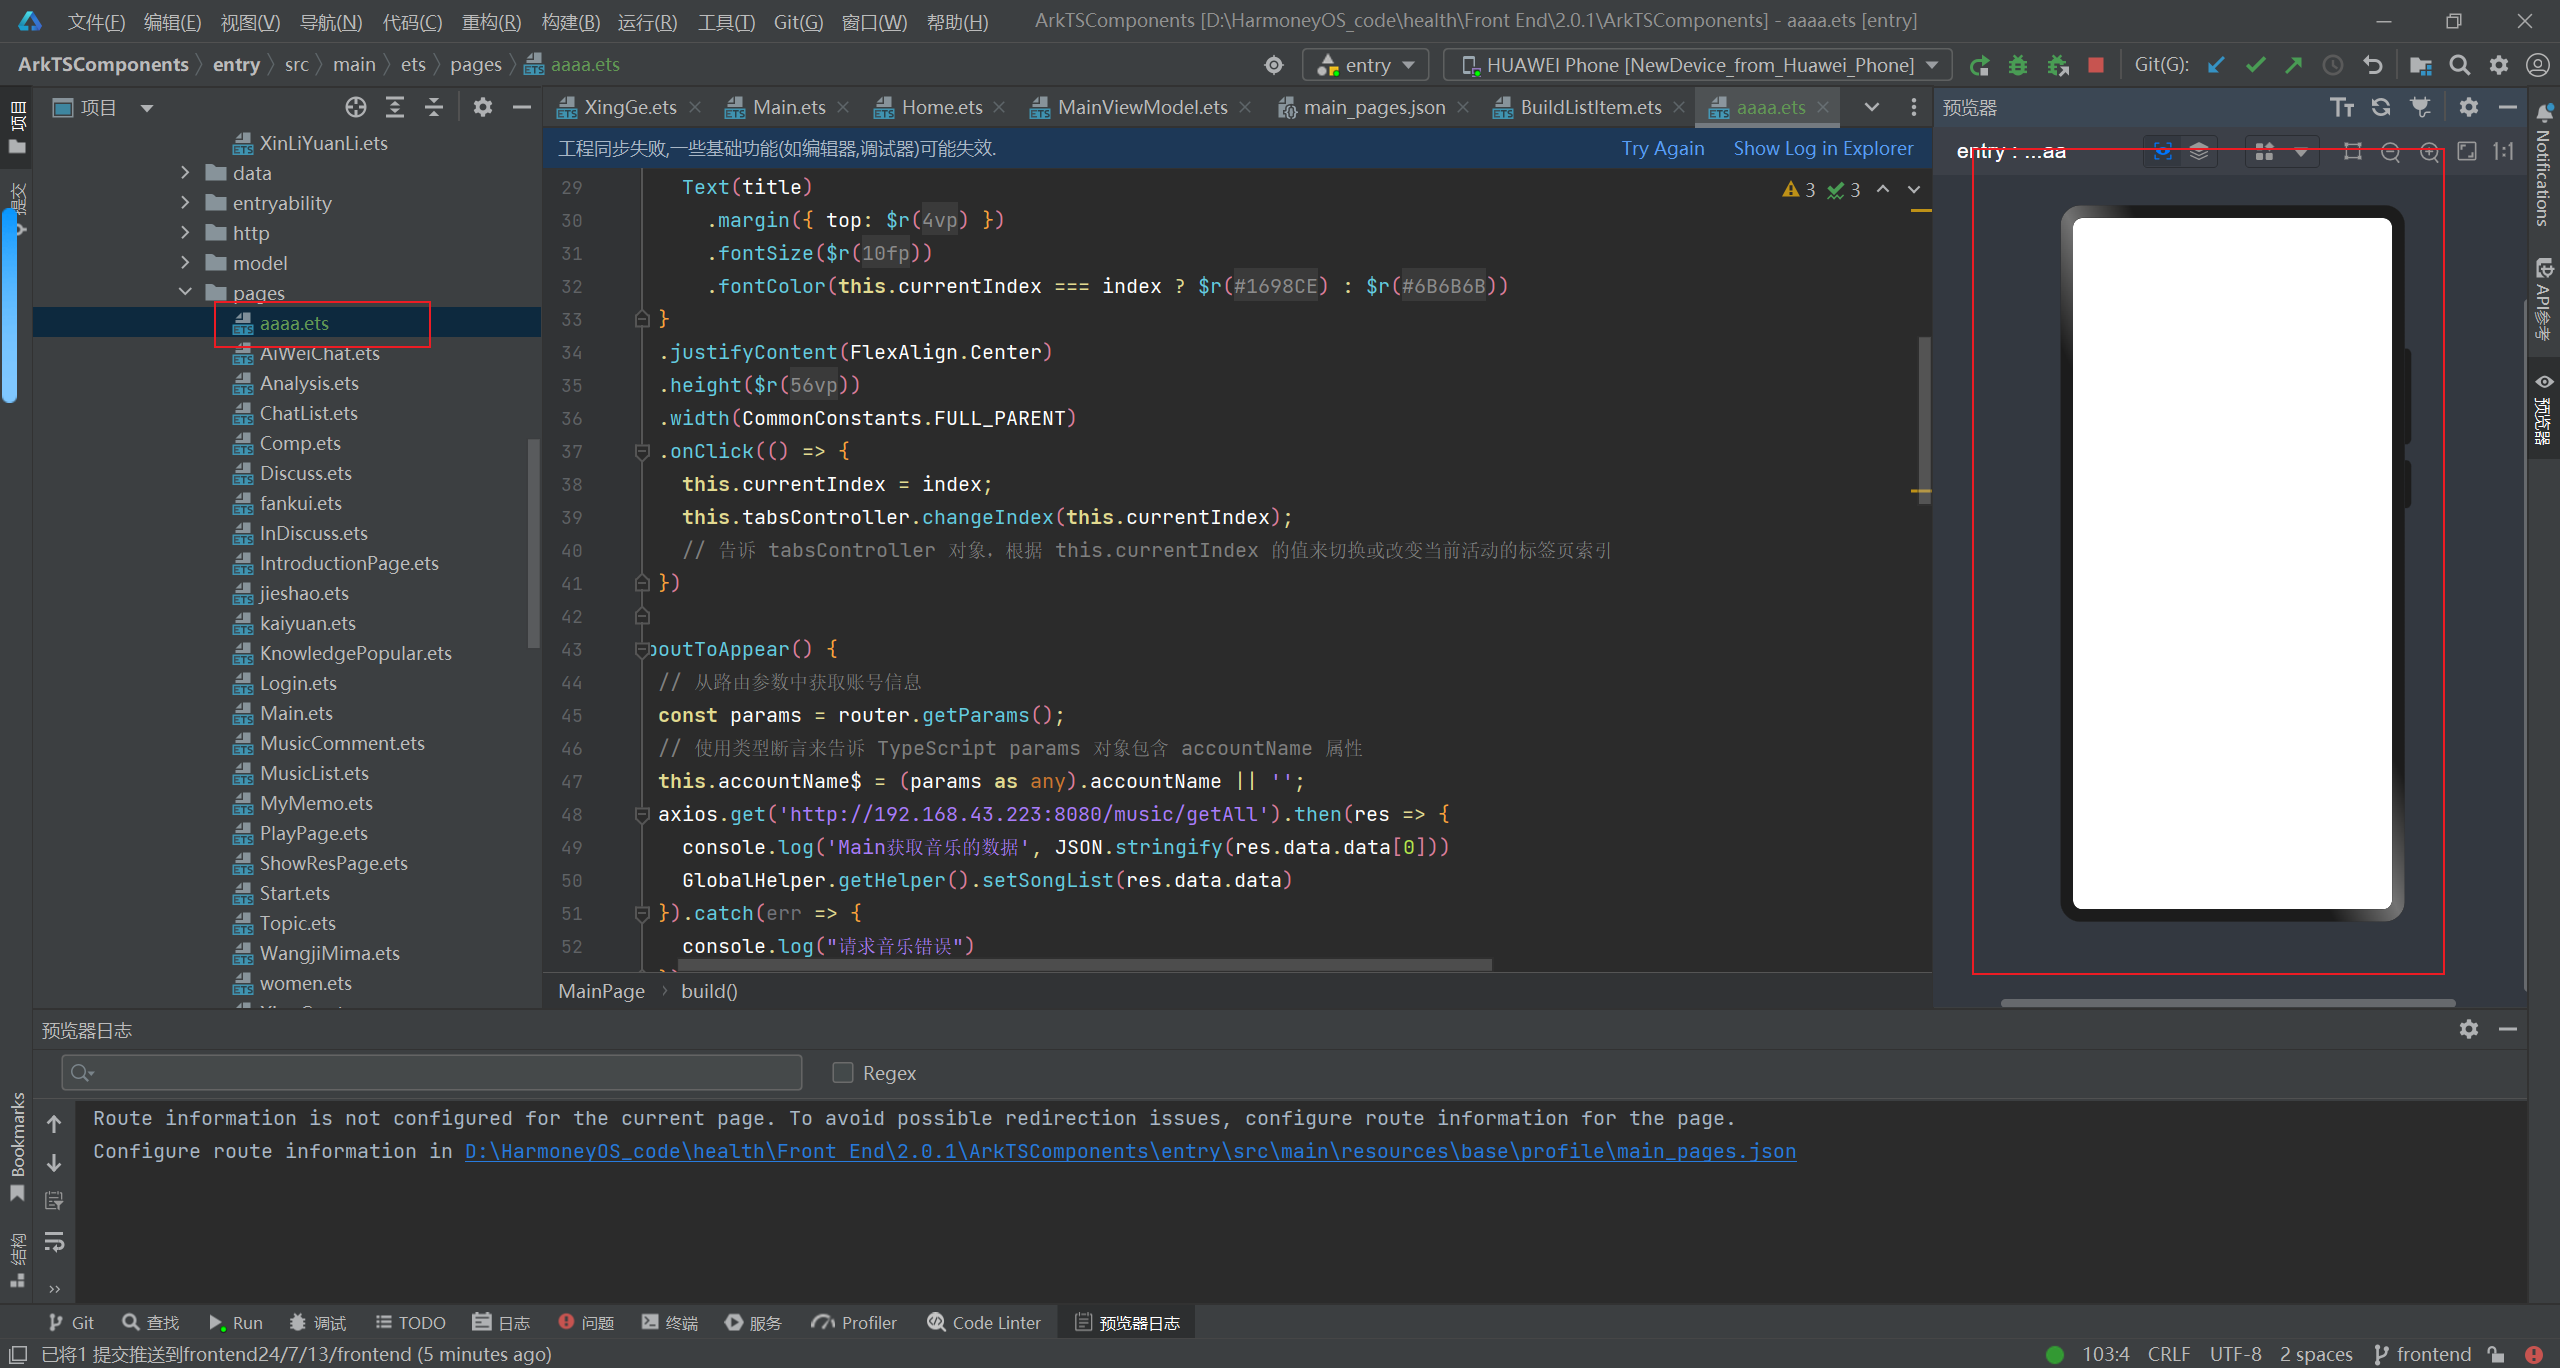Screen dimensions: 2560x1368
Task: Expand all nodes in project tree
Action: click(395, 107)
